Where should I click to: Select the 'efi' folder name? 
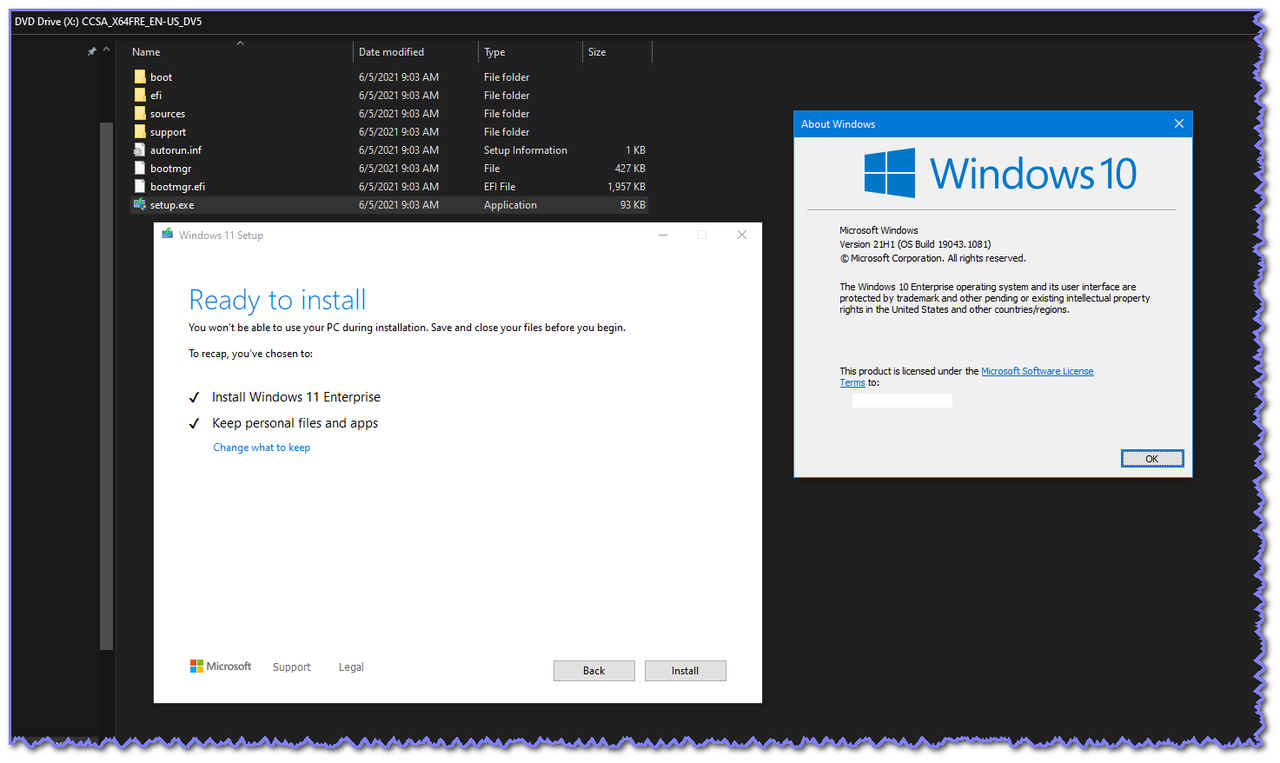click(x=156, y=95)
